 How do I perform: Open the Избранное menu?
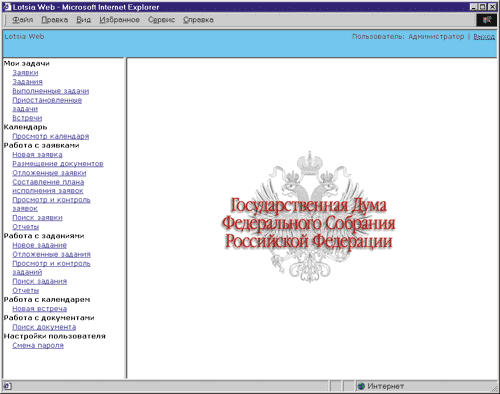[119, 20]
